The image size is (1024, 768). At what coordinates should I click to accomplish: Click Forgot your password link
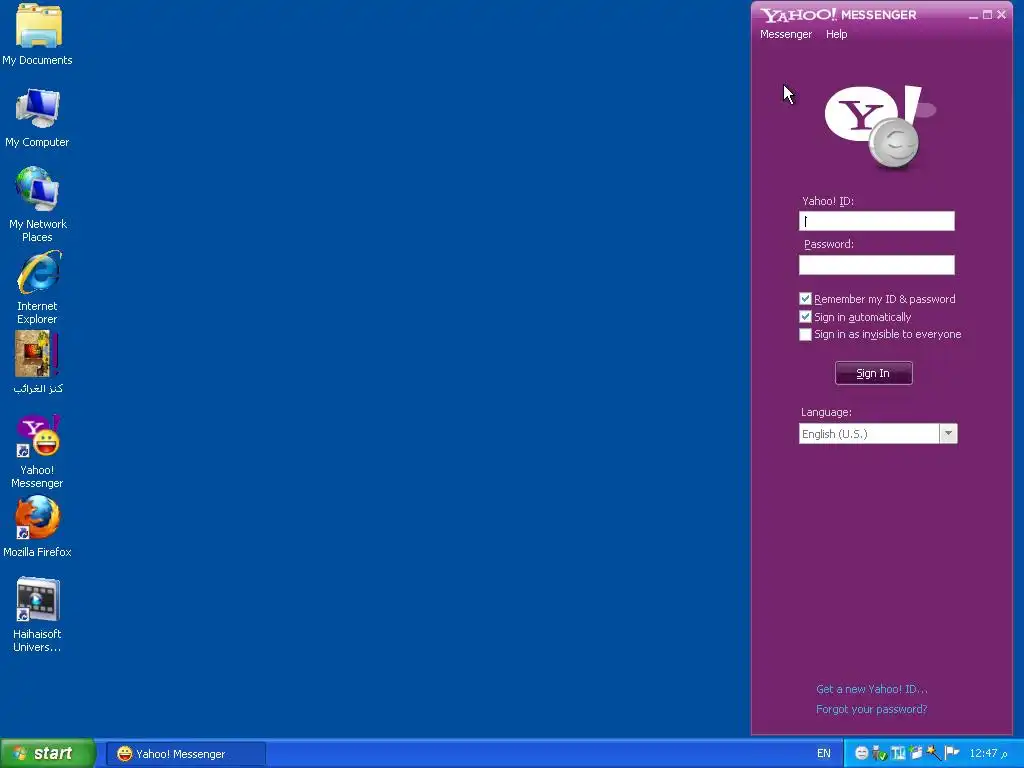click(872, 709)
